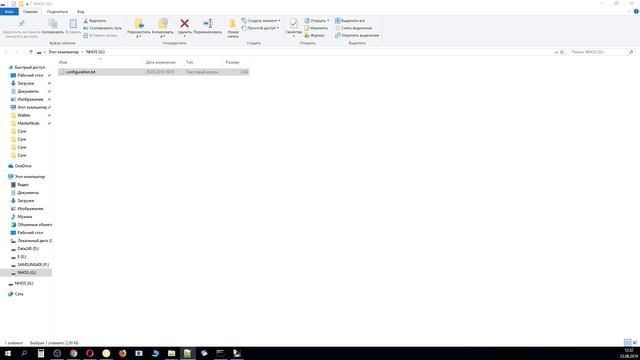Select the configuration.txt file

point(153,72)
